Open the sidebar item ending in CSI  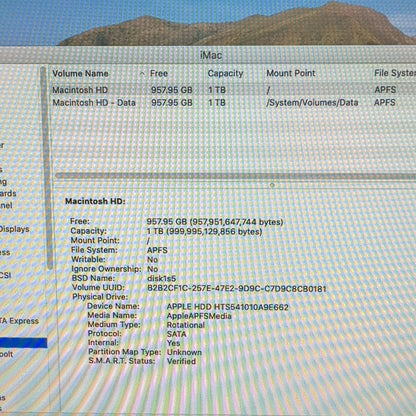tap(5, 275)
